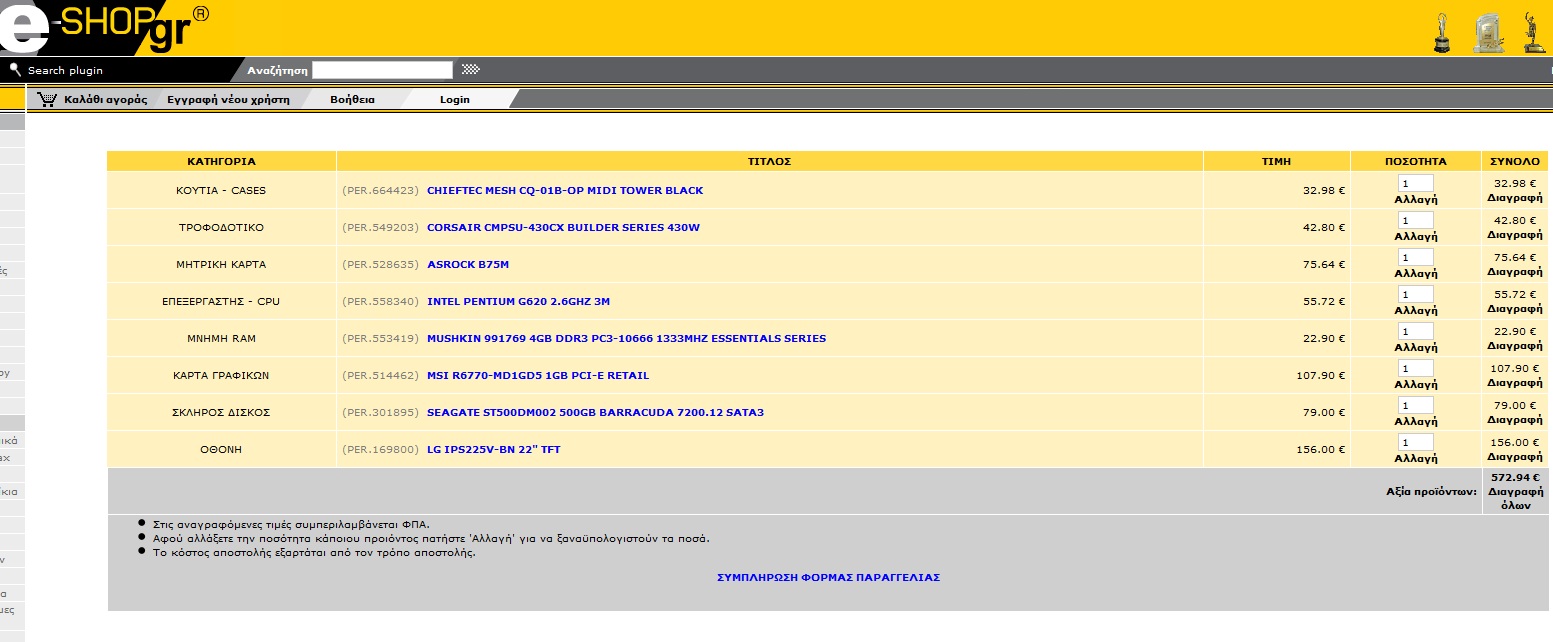
Task: Open LG IPS225V-BN 22" TFT link
Action: (x=494, y=449)
